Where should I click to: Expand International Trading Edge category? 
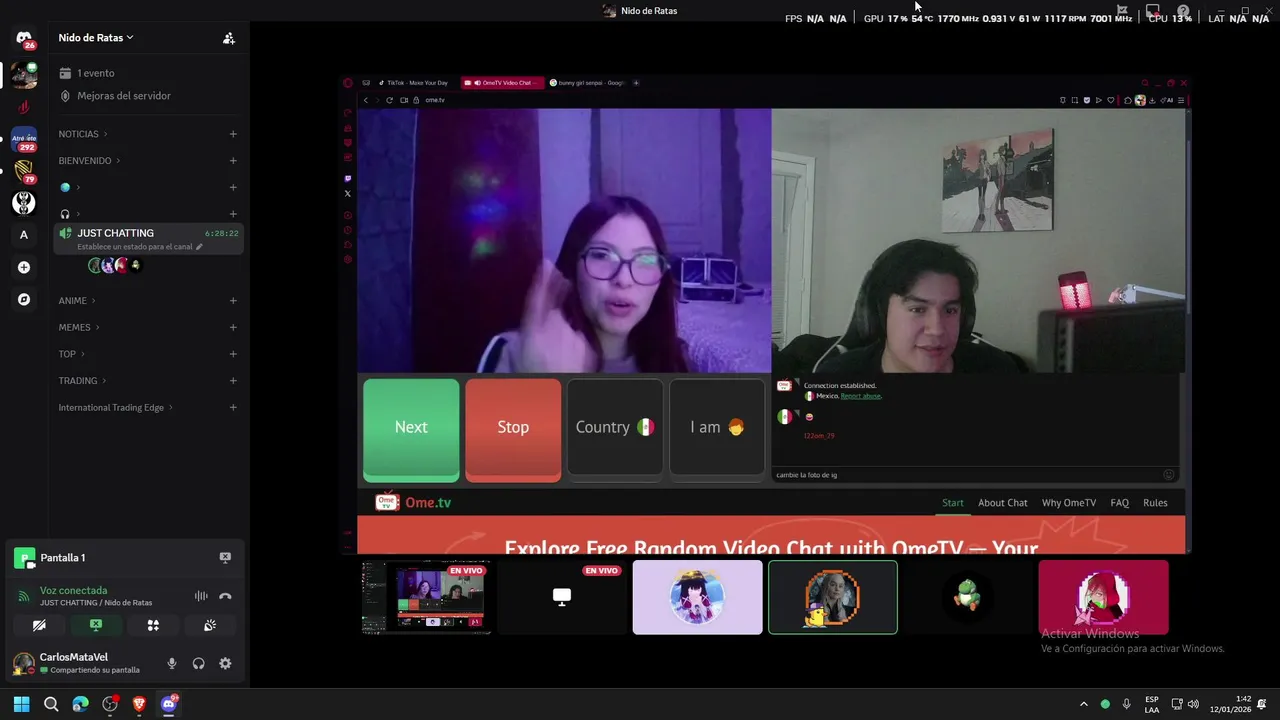[116, 408]
